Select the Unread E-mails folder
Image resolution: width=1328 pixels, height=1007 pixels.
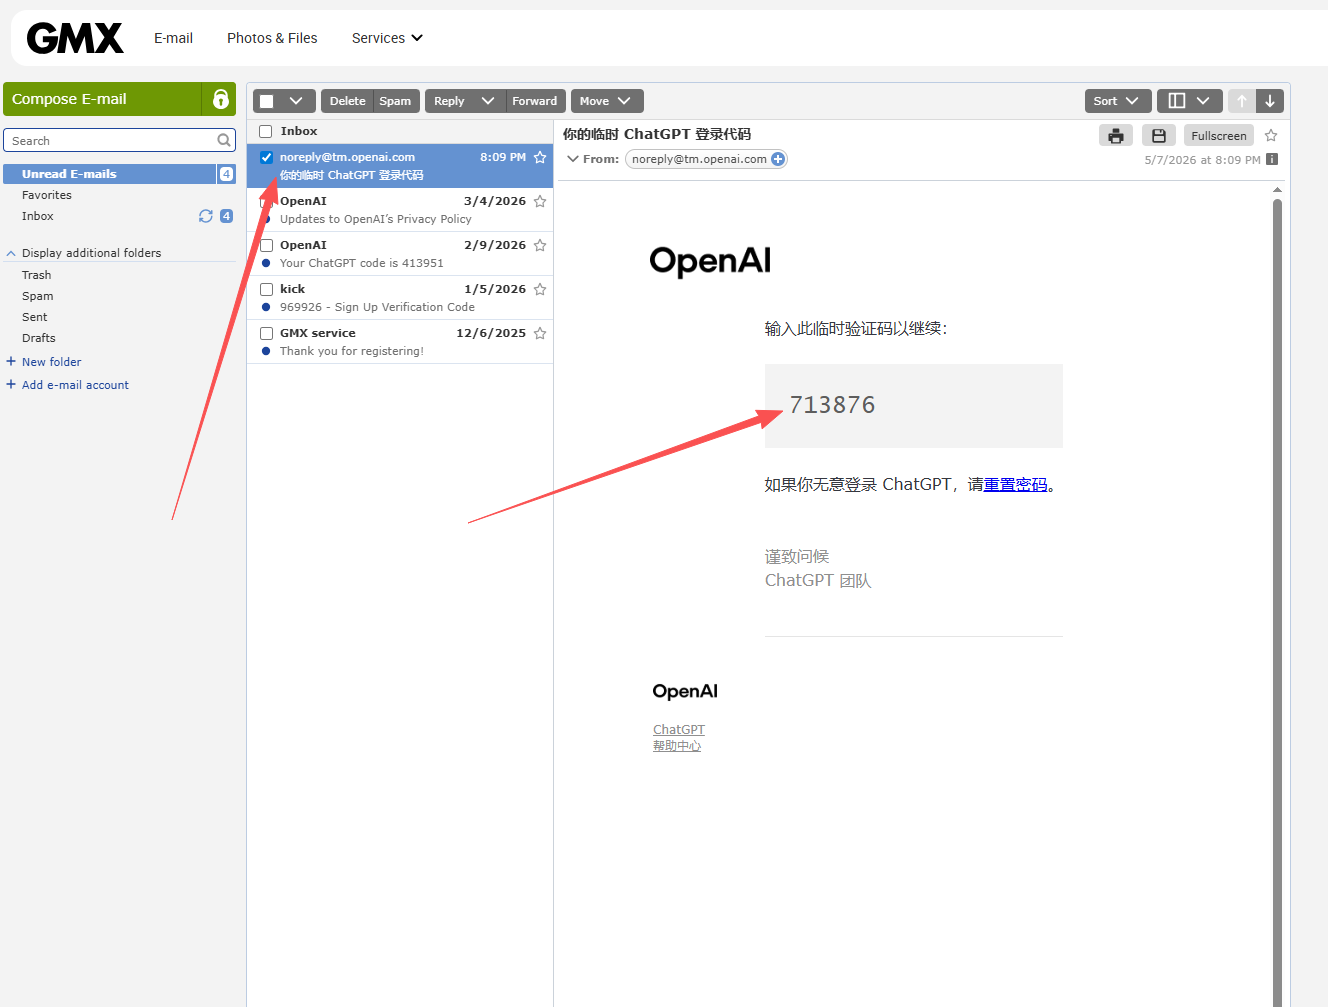tap(110, 174)
